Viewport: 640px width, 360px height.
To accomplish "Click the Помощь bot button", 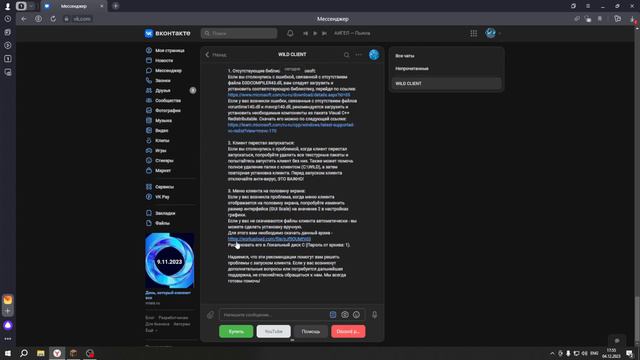I will 311,331.
